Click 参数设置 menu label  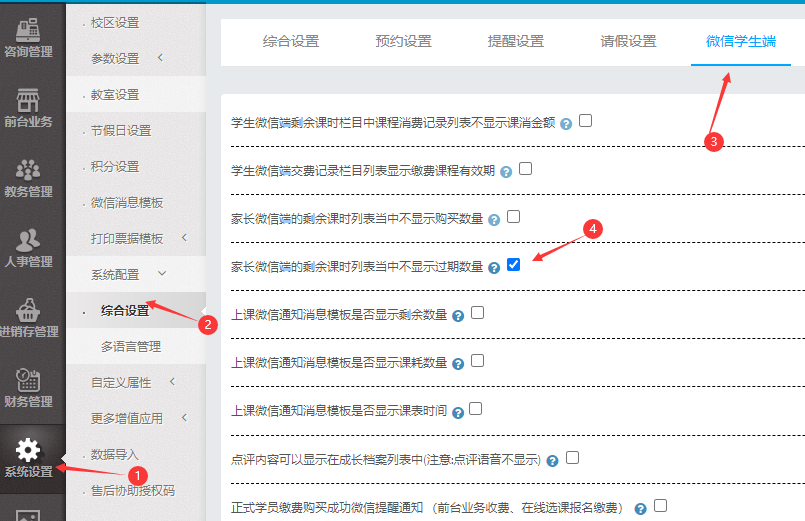tap(115, 59)
